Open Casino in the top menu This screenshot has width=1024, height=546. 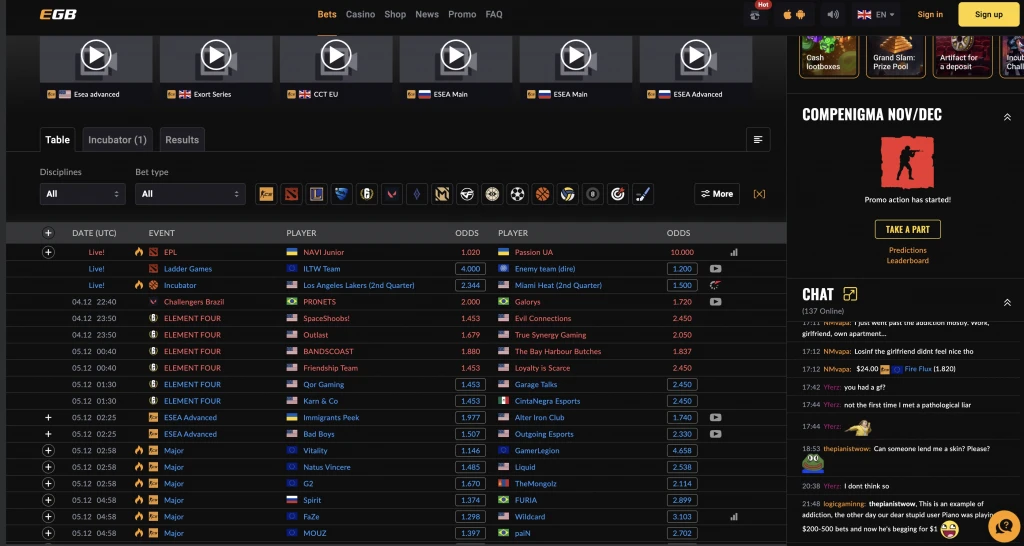click(360, 14)
